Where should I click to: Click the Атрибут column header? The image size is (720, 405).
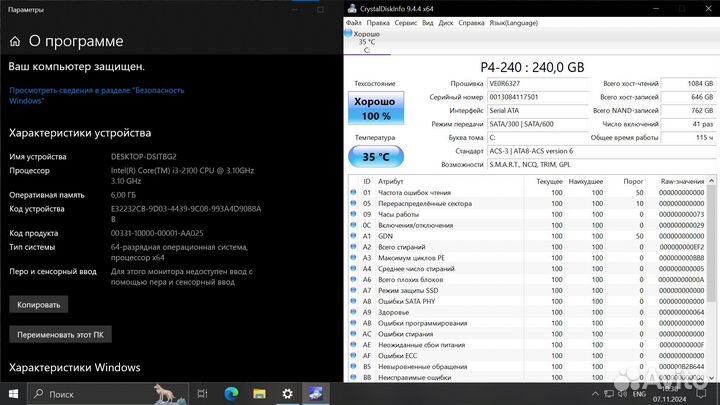pos(391,181)
